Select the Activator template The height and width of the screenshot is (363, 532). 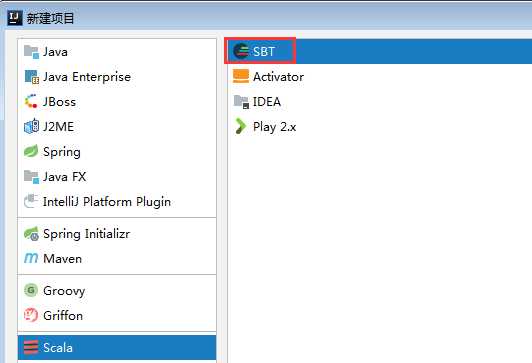(x=379, y=77)
